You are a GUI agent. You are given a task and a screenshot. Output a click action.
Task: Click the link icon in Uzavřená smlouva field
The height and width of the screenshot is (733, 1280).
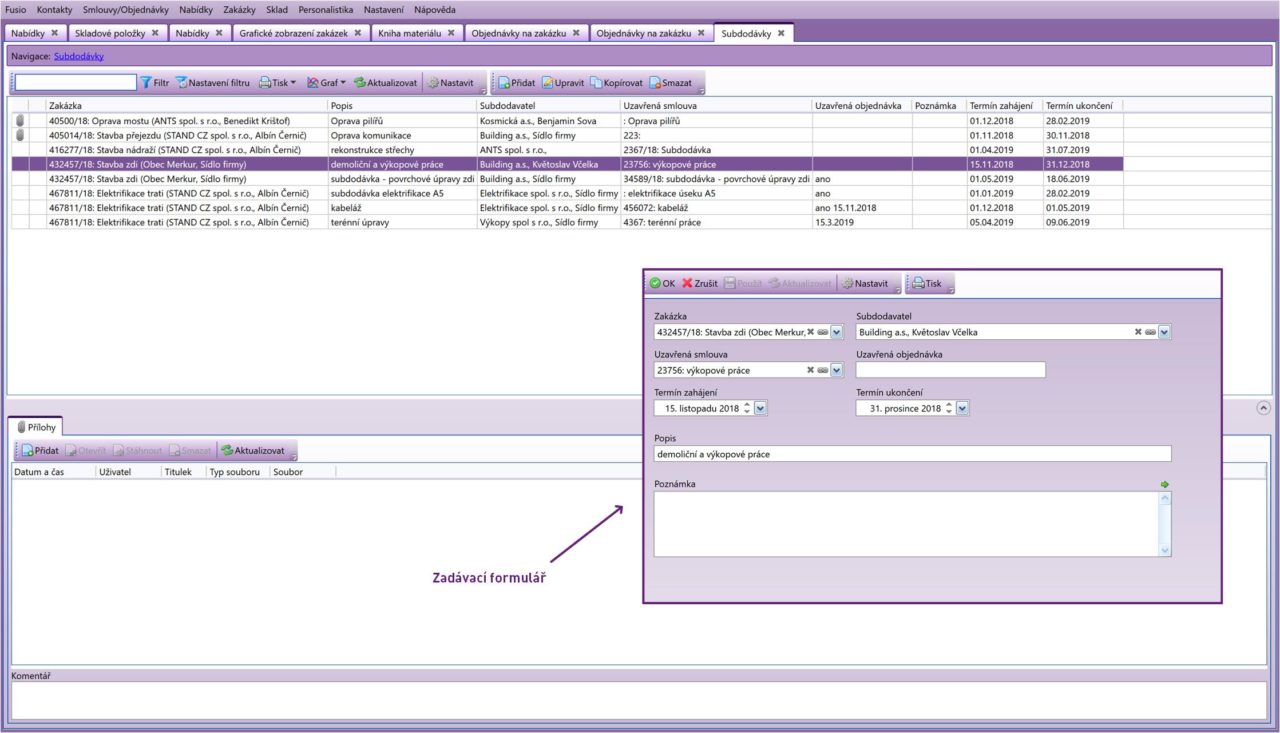coord(822,370)
